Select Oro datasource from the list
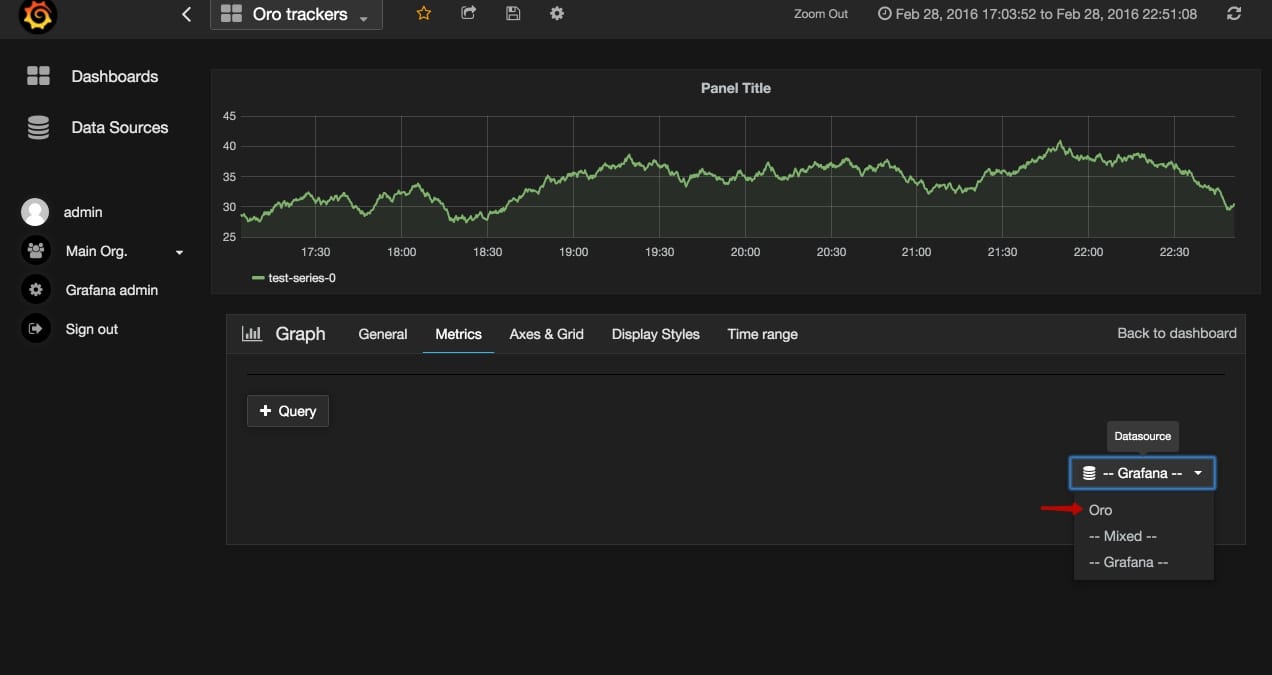This screenshot has height=675, width=1272. coord(1100,510)
